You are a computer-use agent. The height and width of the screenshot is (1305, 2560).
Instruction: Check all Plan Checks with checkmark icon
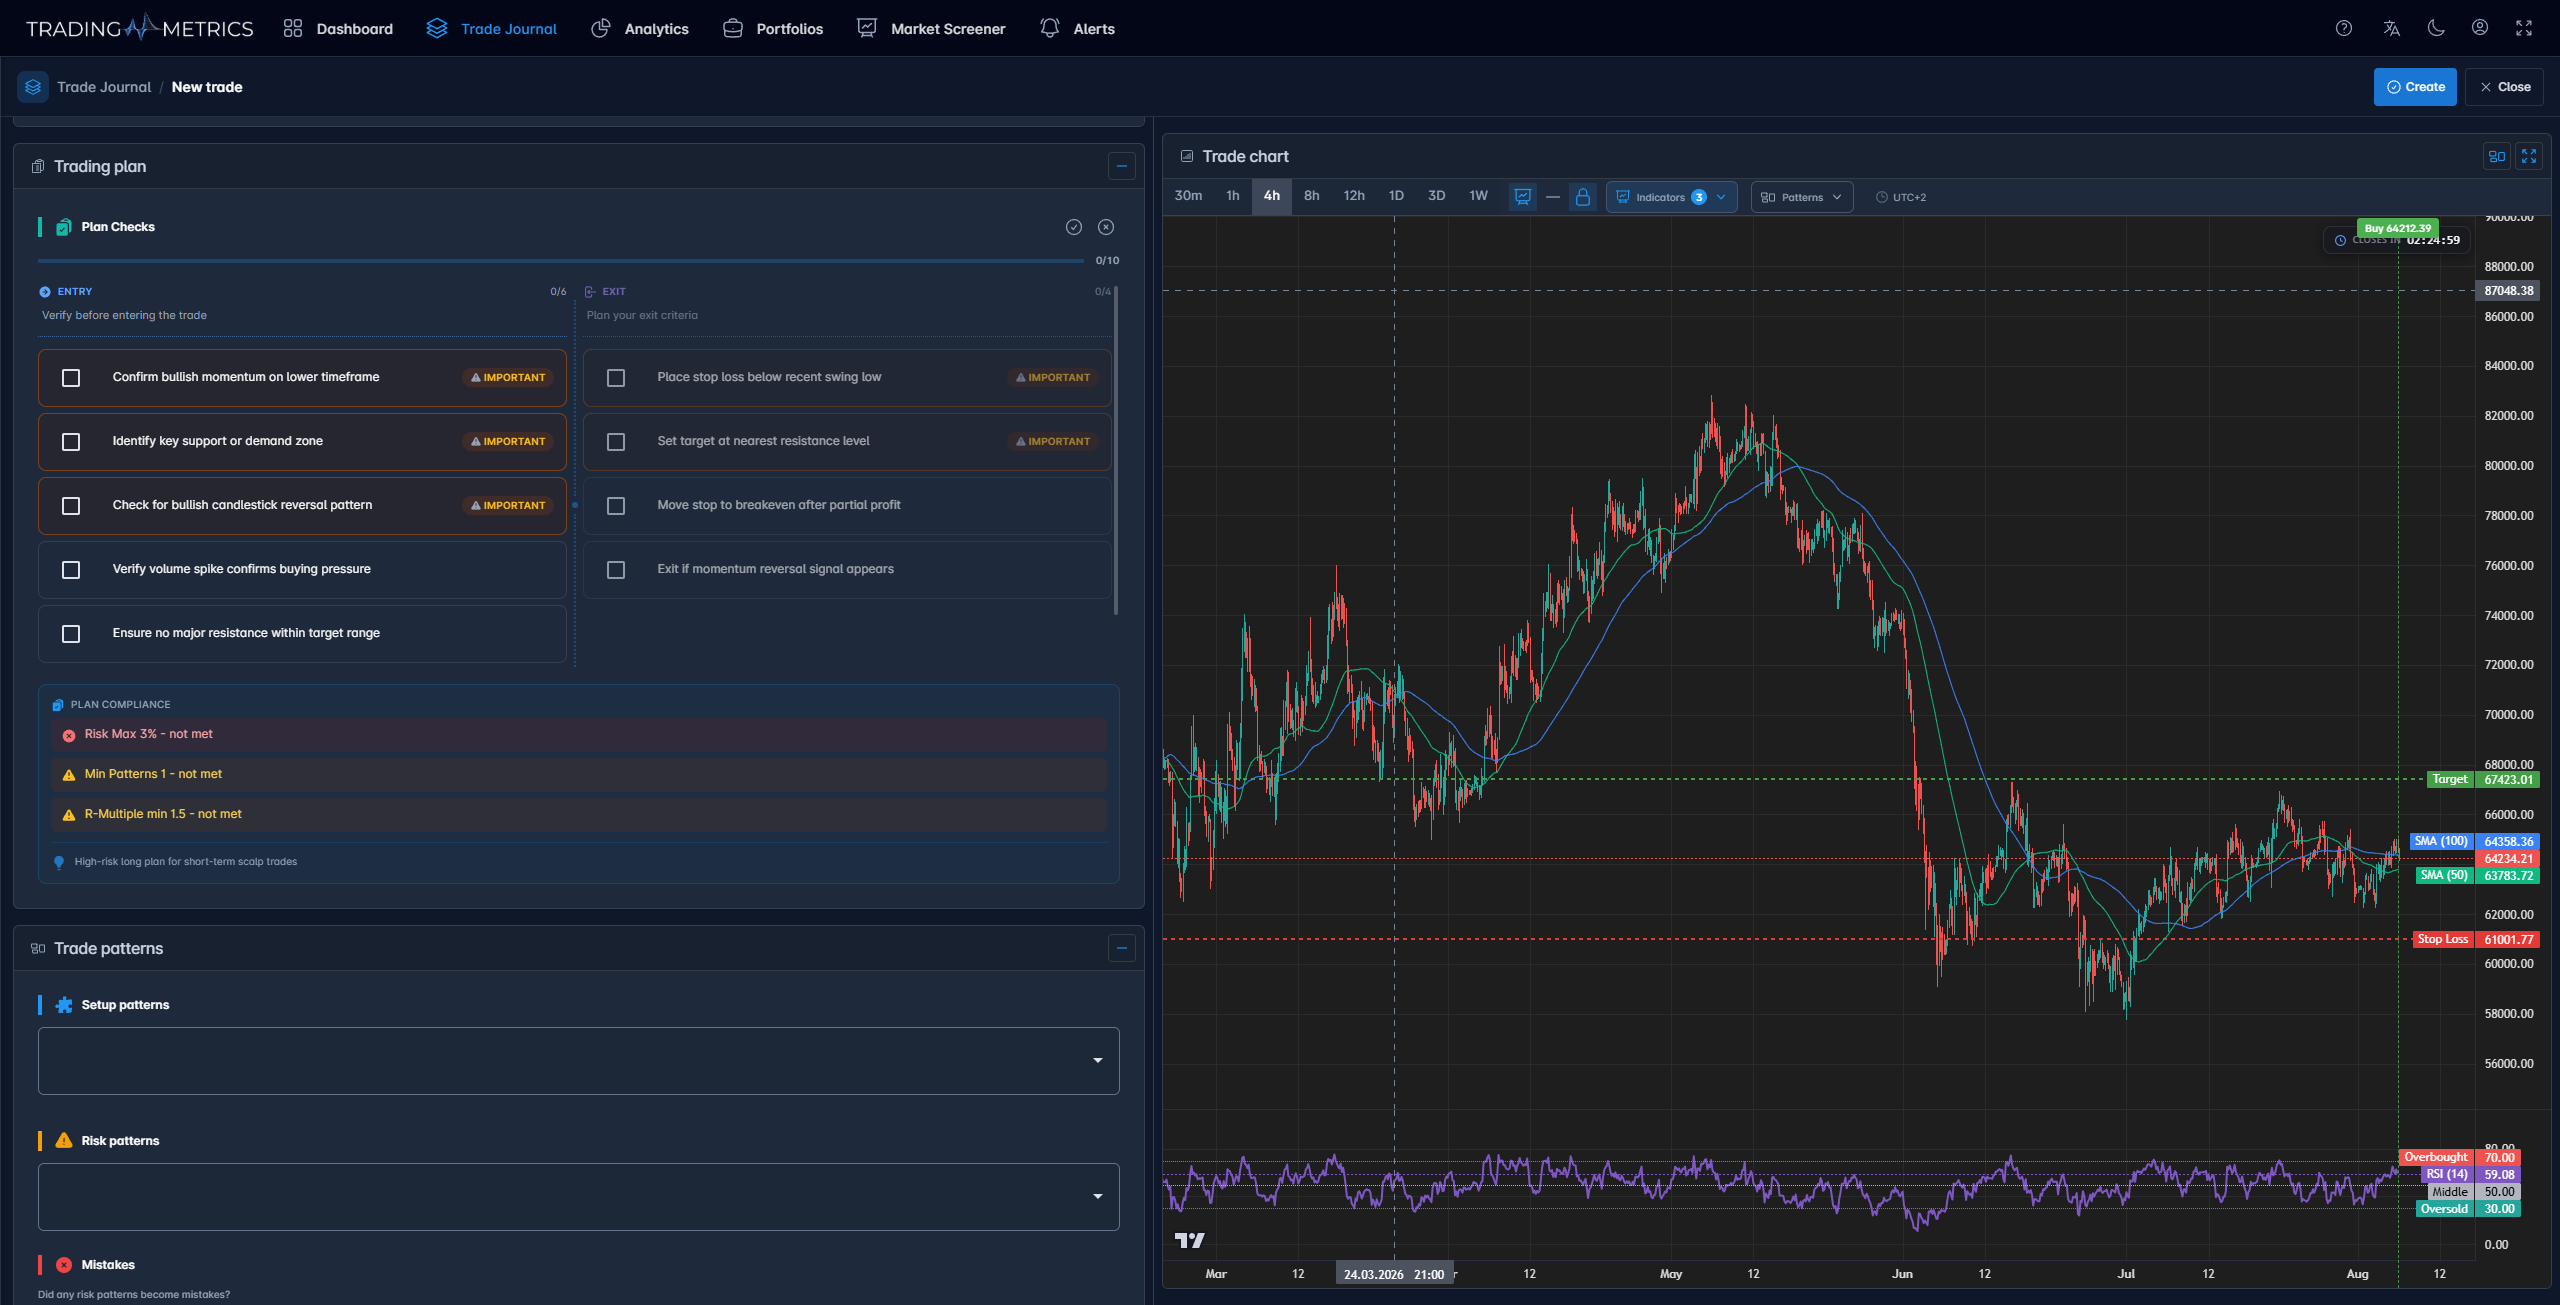point(1073,227)
